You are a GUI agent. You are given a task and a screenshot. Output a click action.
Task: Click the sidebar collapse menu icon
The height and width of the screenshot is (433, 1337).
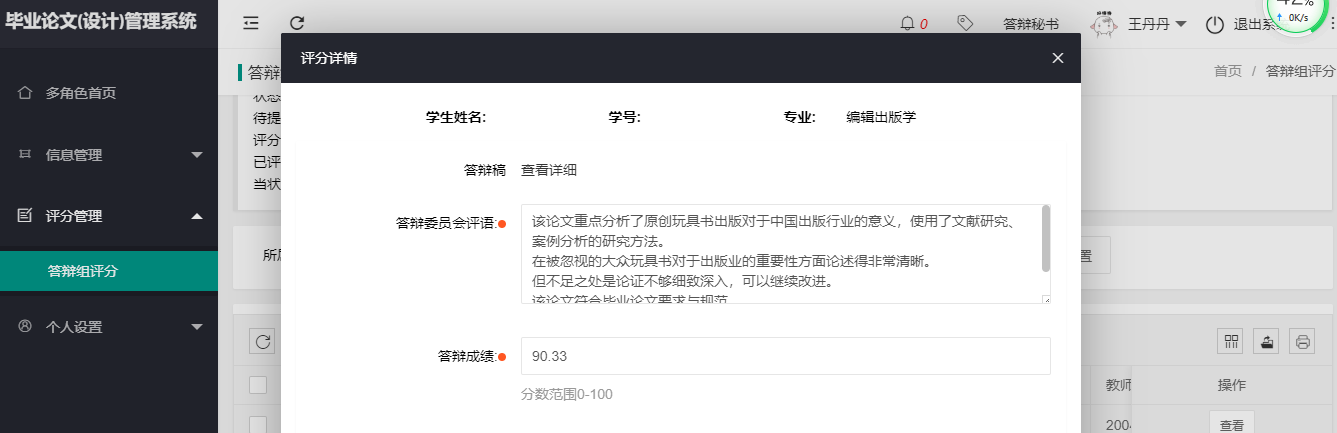pyautogui.click(x=251, y=23)
